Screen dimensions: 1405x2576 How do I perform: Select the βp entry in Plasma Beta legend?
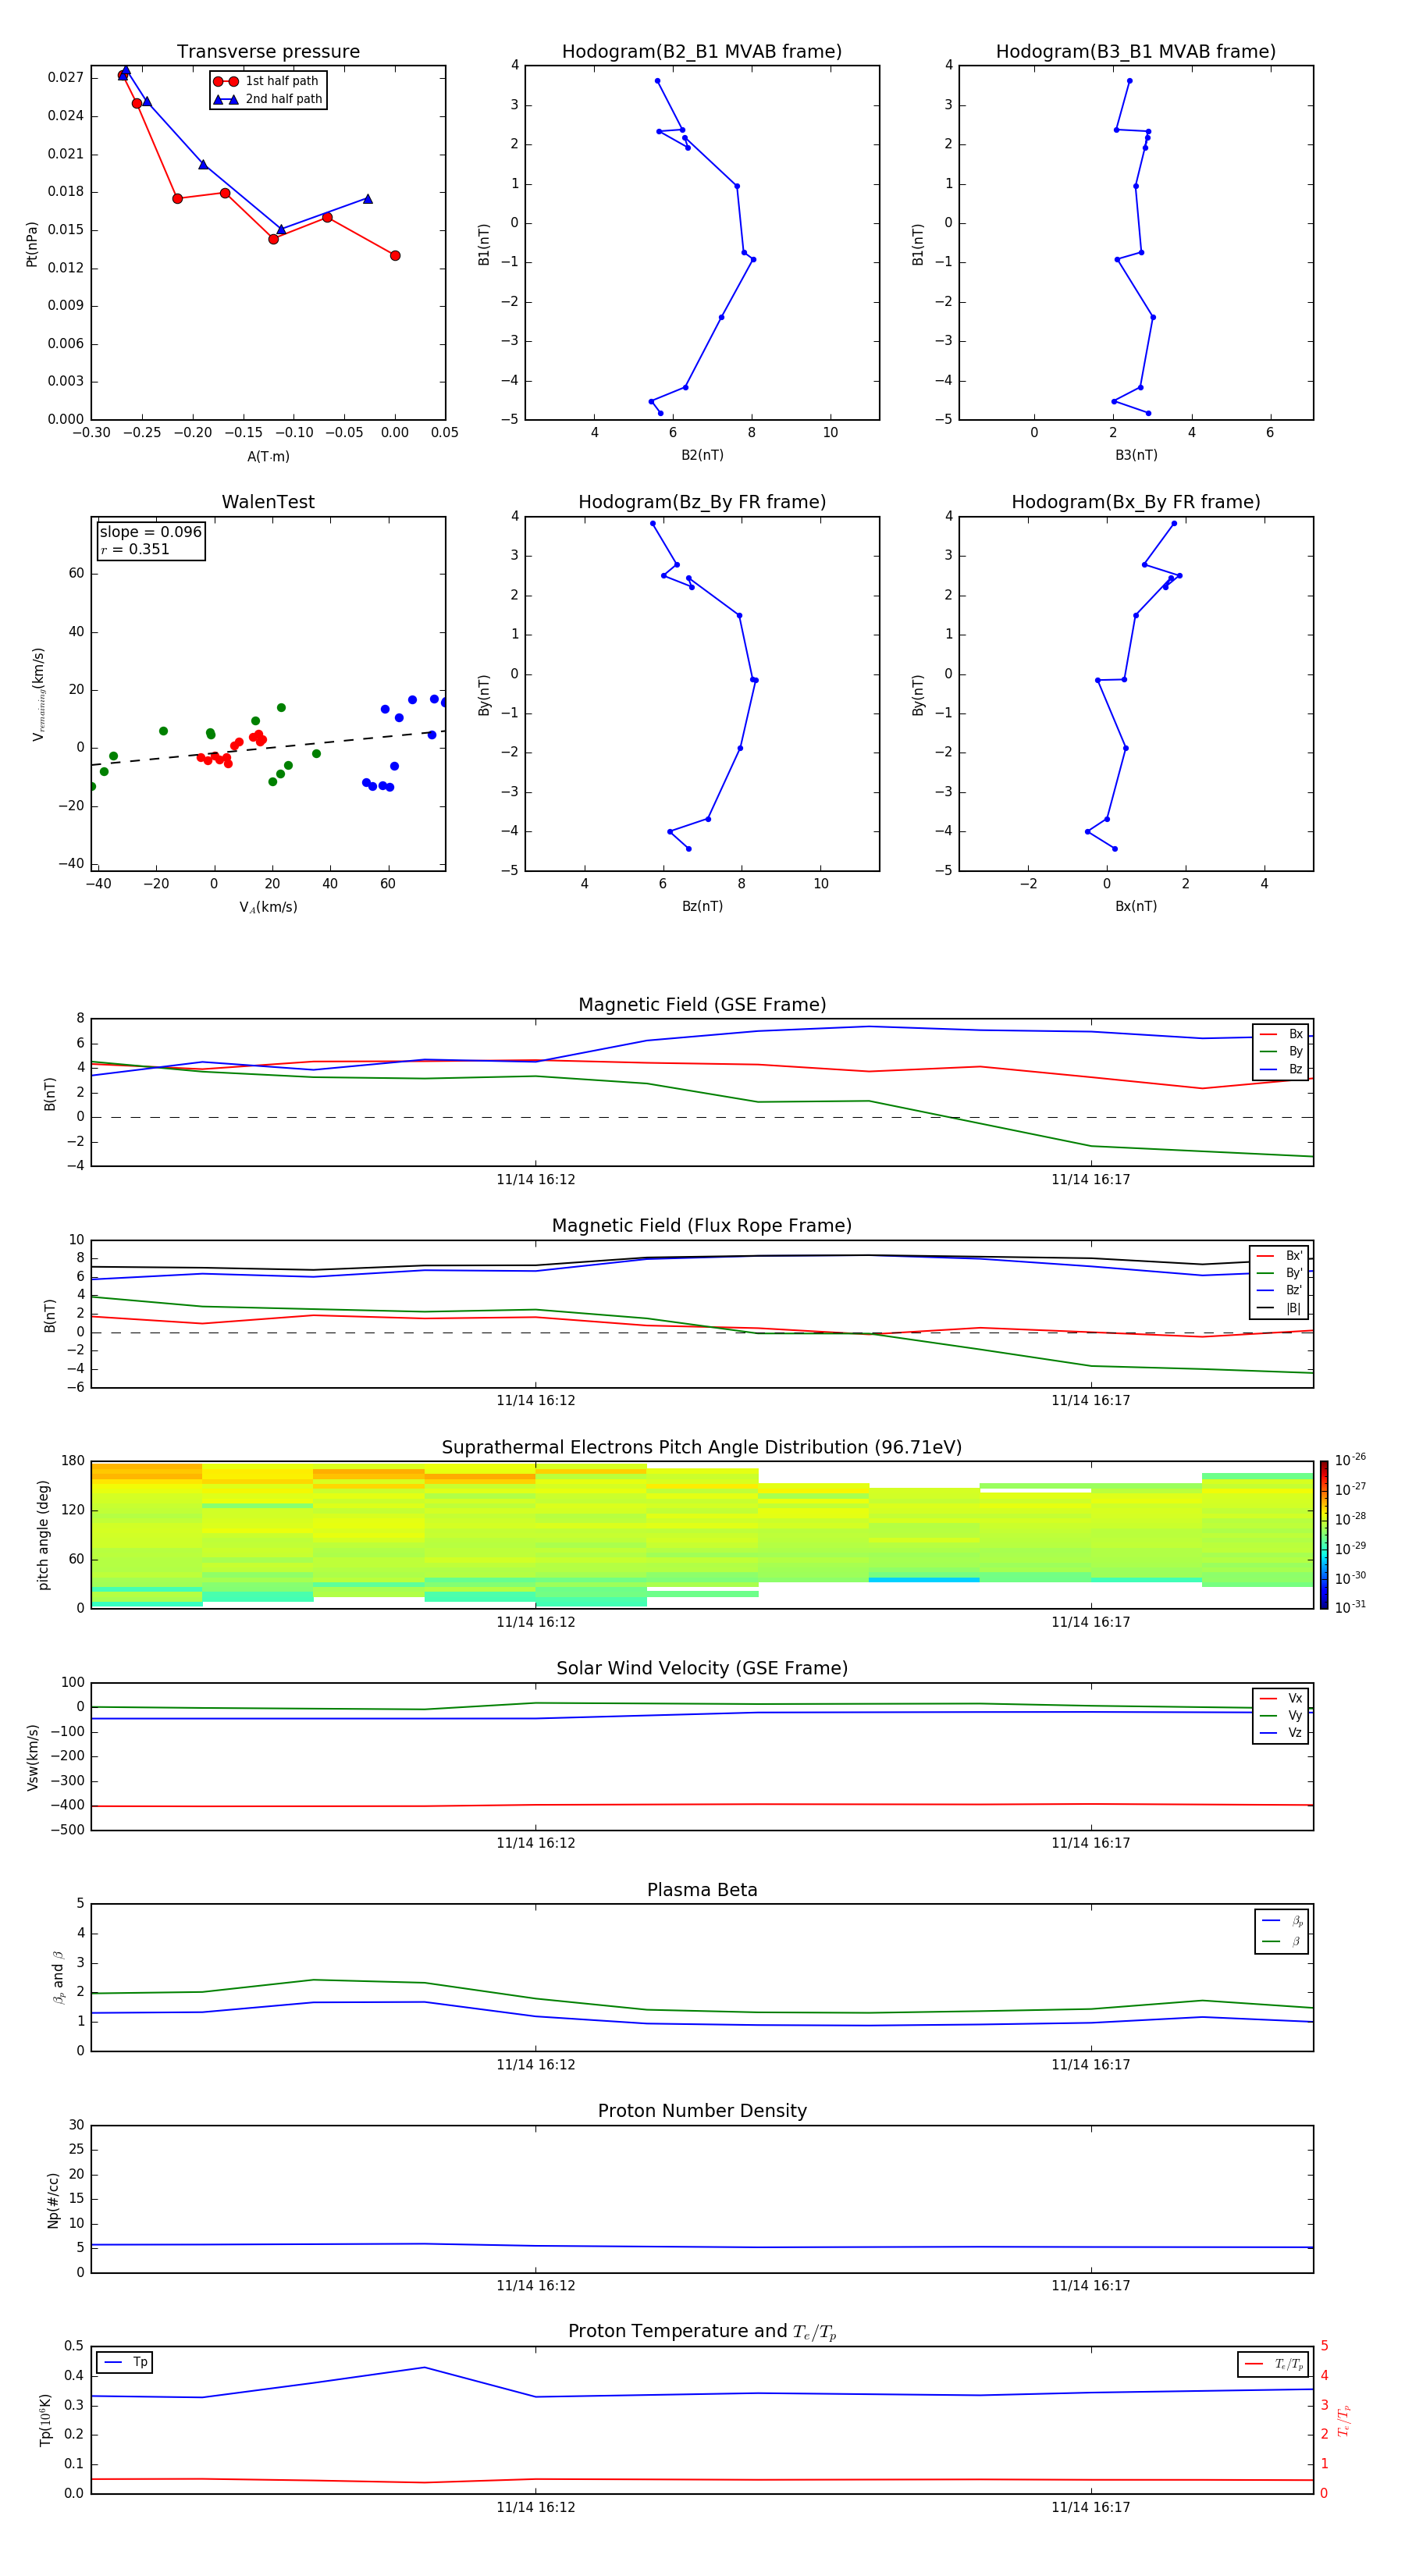click(1282, 1921)
